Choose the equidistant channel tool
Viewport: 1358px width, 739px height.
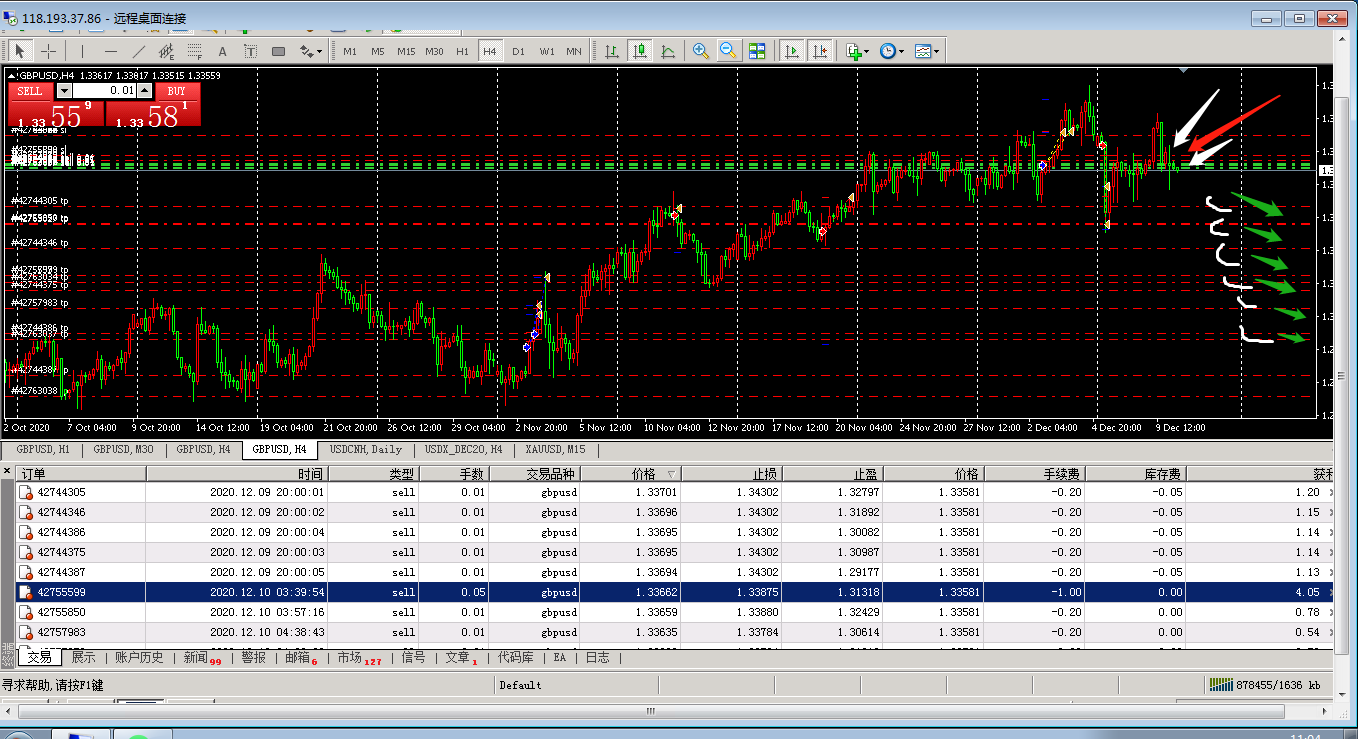(x=166, y=51)
